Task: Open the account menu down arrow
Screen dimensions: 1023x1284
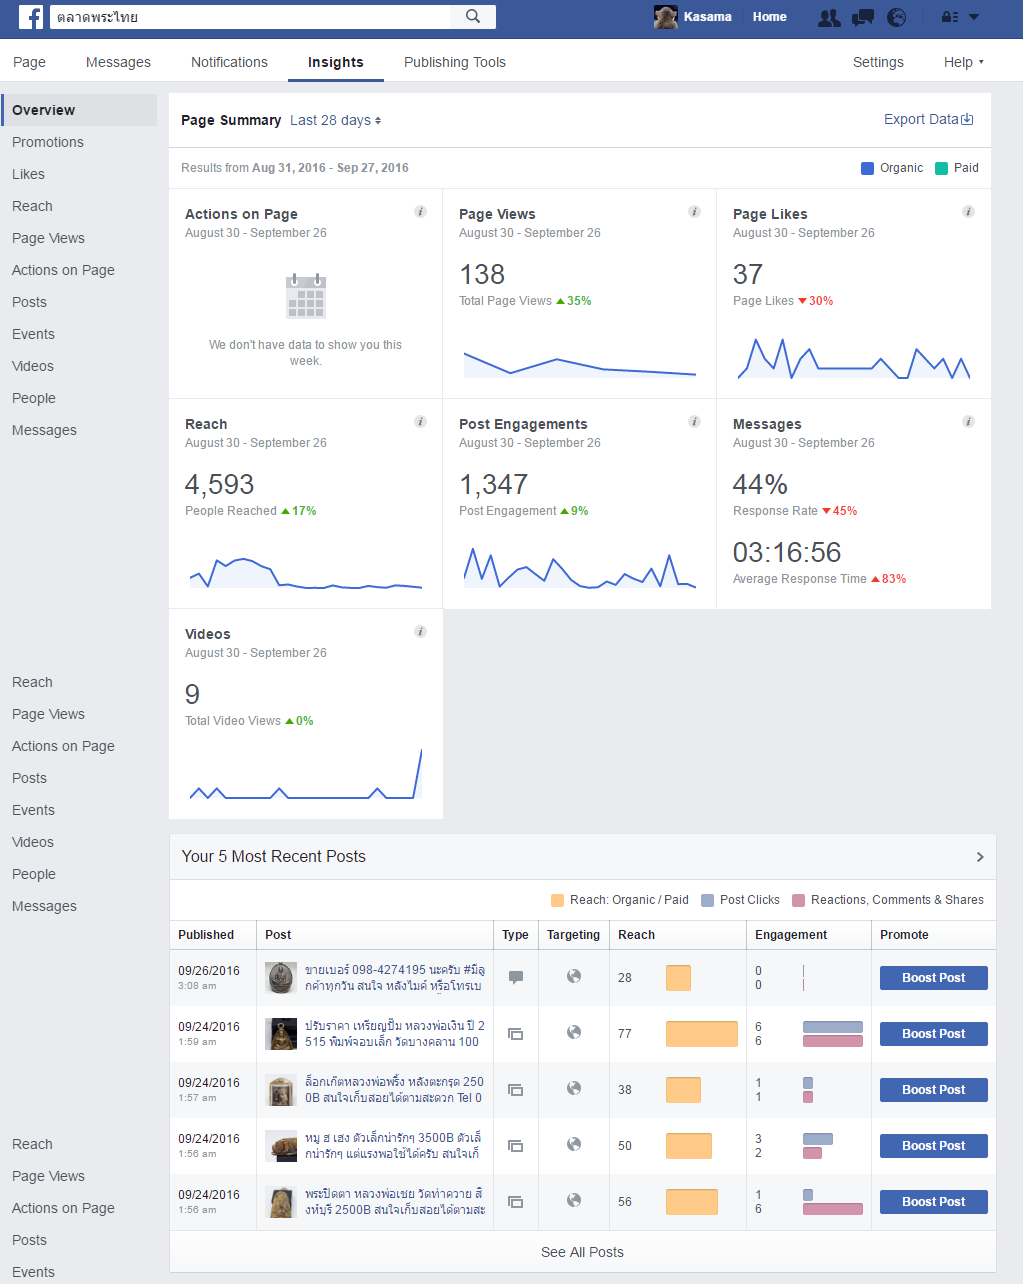Action: 974,17
